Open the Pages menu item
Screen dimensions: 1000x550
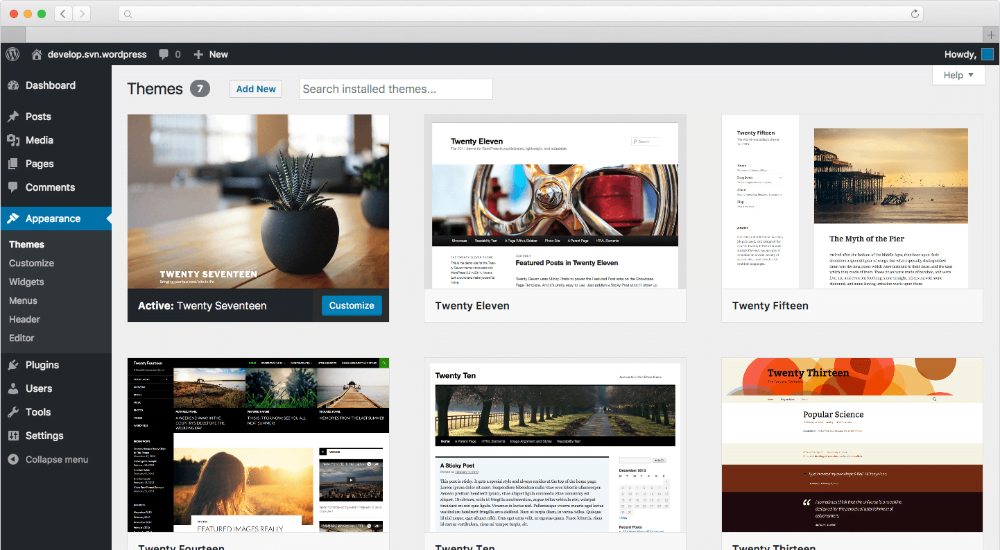56,164
